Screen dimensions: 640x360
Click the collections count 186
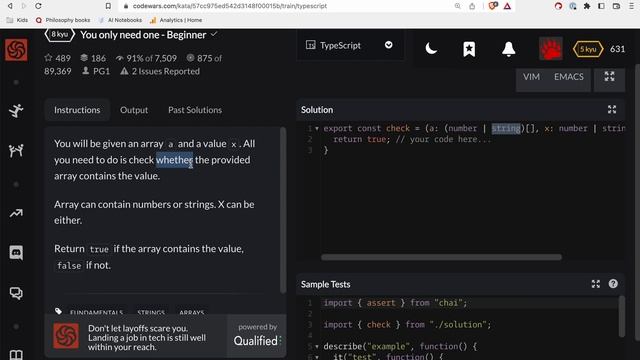93,58
